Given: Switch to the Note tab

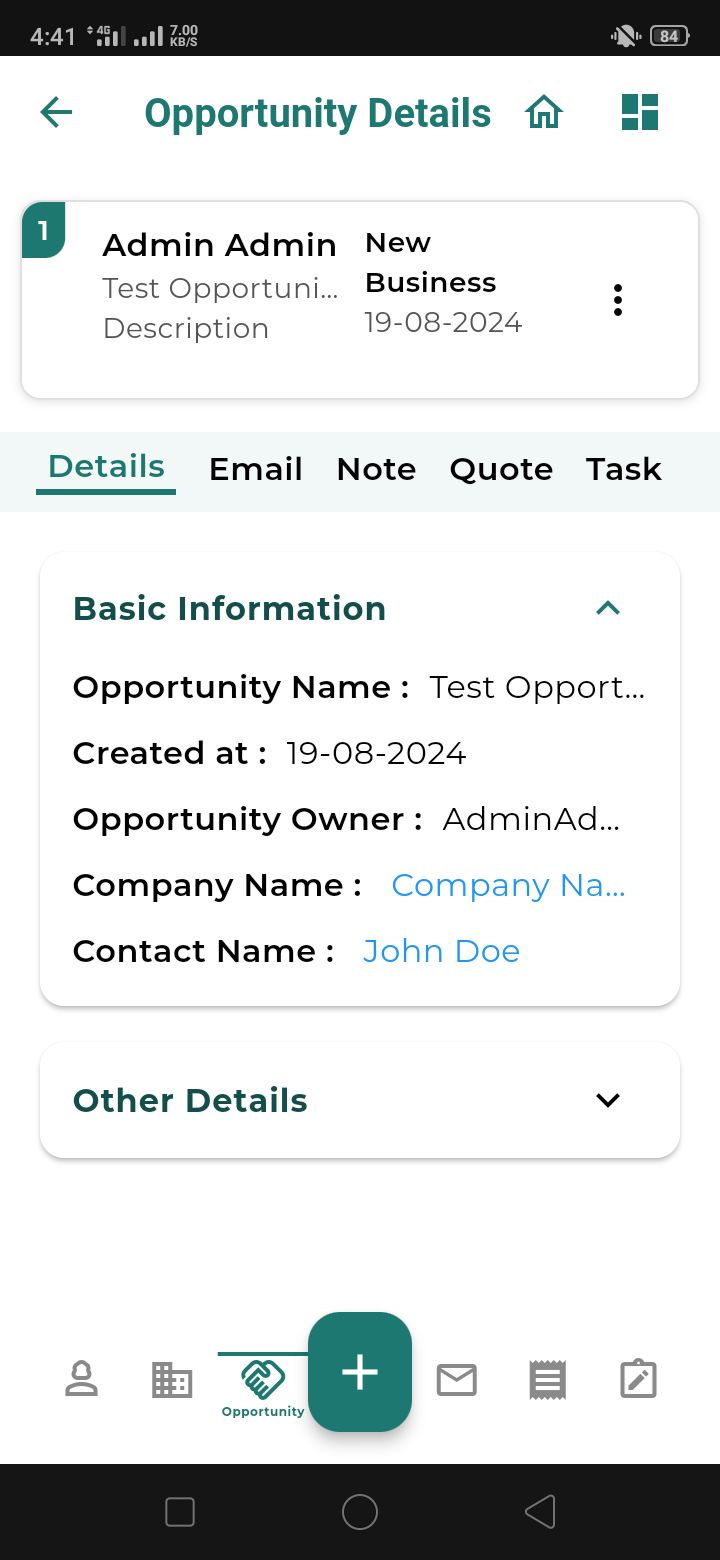Looking at the screenshot, I should (x=376, y=469).
